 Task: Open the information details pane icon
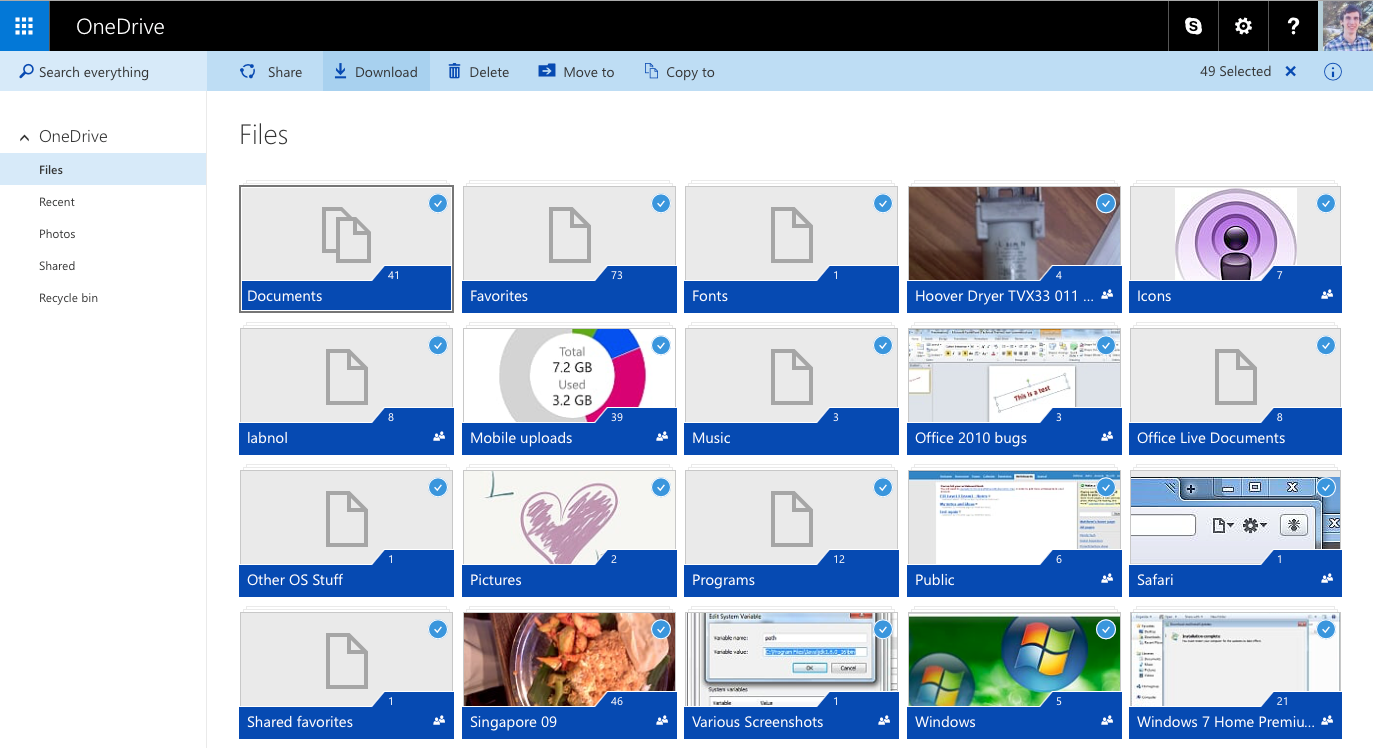(x=1332, y=72)
